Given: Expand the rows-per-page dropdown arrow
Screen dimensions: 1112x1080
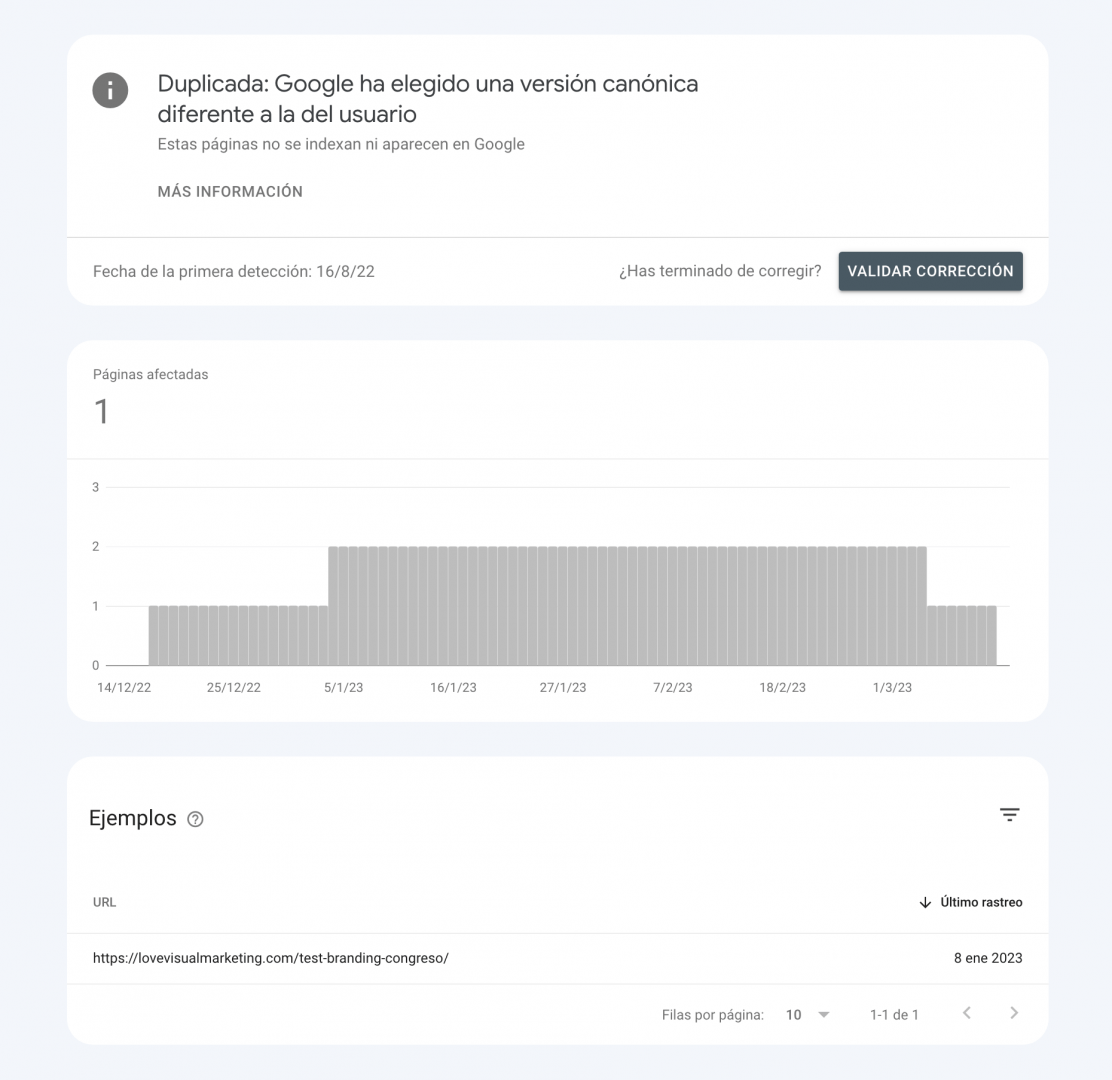Looking at the screenshot, I should pos(823,1015).
